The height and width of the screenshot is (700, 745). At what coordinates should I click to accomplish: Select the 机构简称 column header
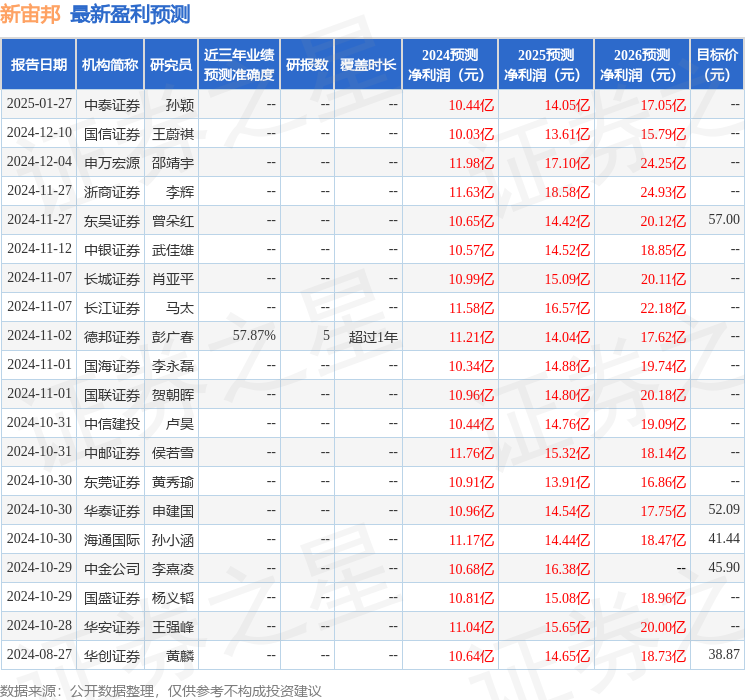point(110,65)
